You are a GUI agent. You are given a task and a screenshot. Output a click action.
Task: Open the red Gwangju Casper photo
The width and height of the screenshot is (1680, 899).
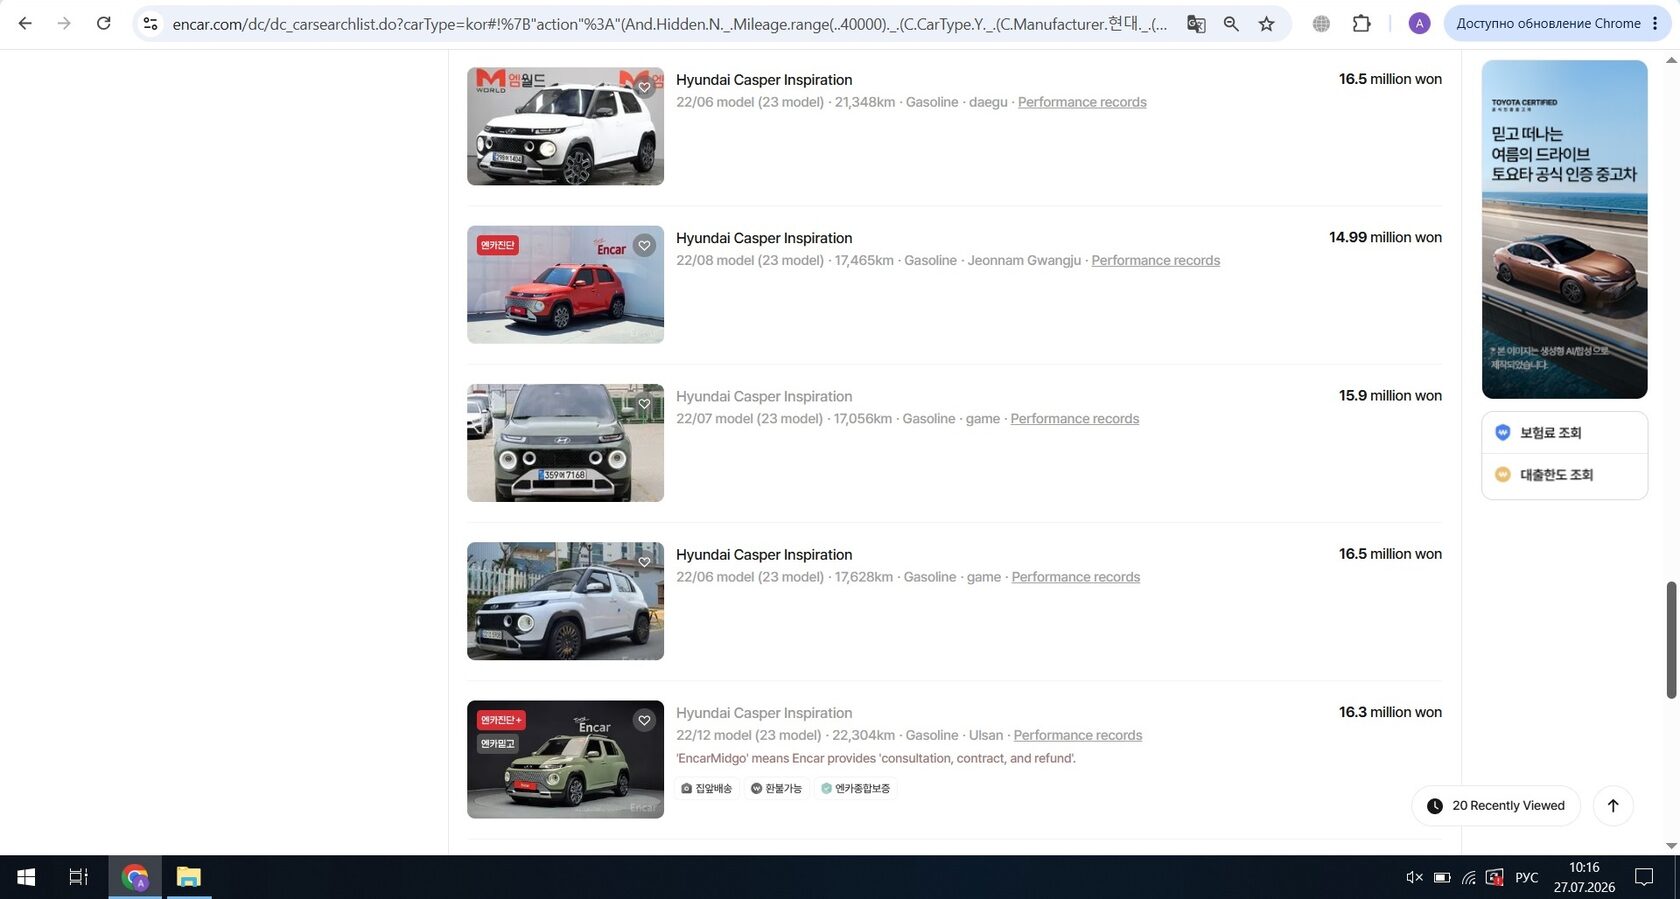565,284
